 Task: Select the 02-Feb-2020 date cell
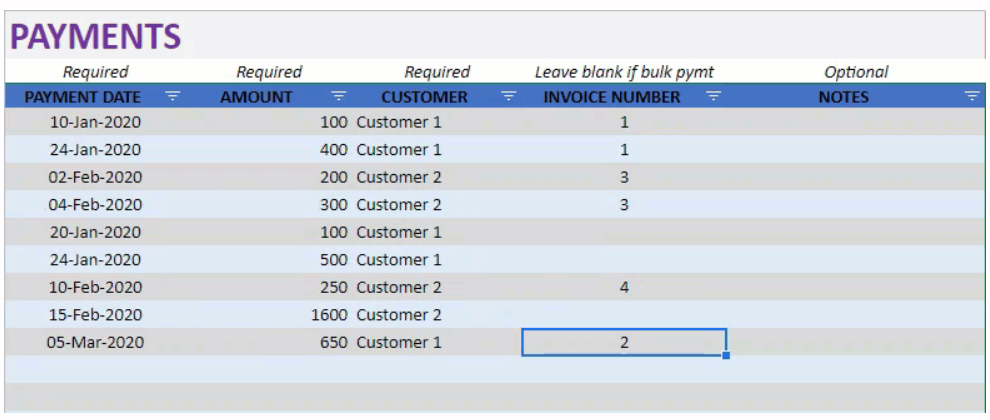pos(95,177)
